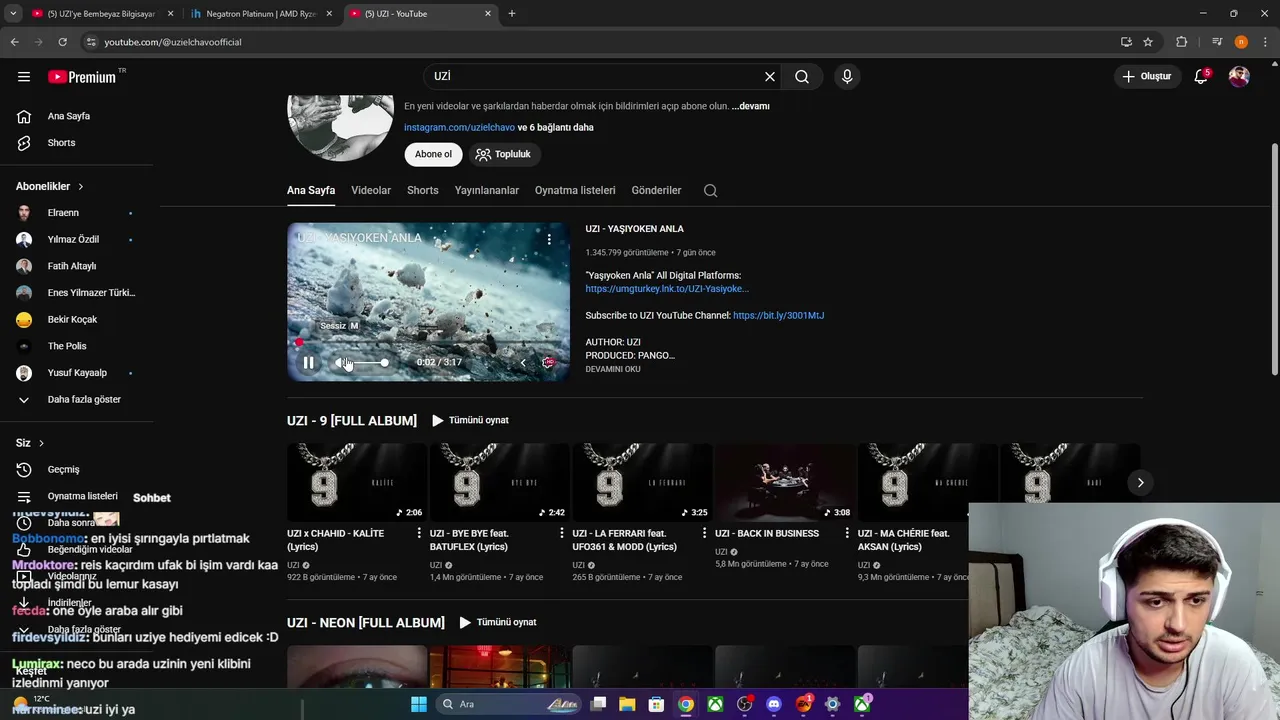Play all of UZI - NEON album
Viewport: 1280px width, 720px height.
(x=498, y=622)
